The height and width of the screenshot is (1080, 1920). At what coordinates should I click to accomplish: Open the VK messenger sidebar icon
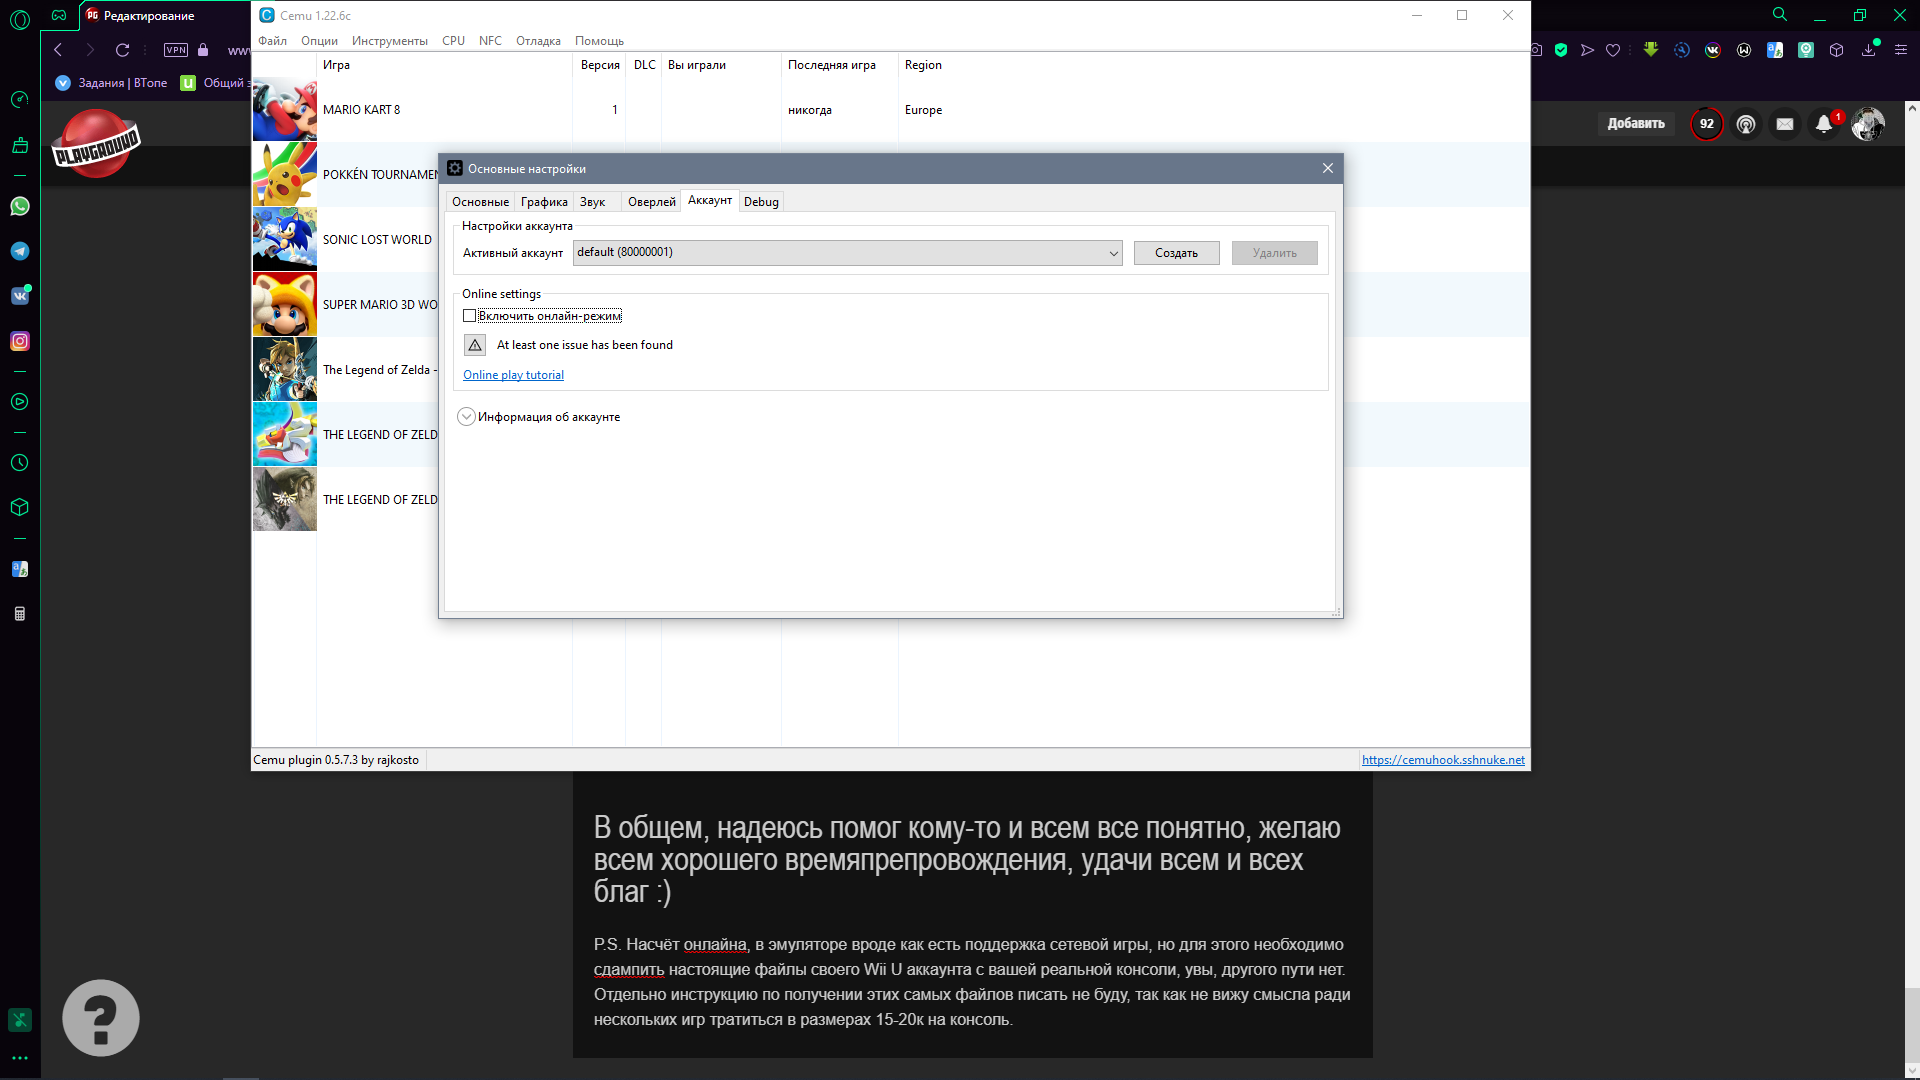tap(20, 296)
